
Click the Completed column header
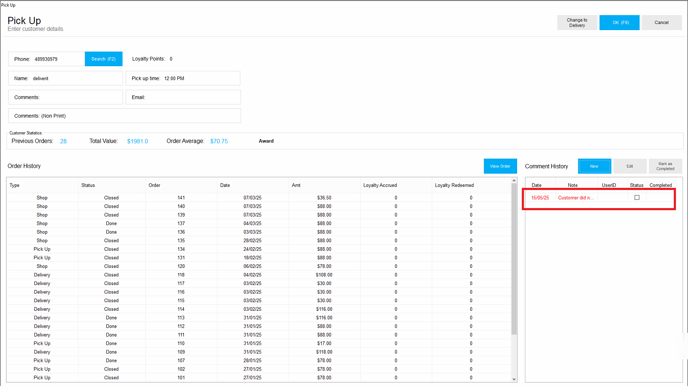pos(661,185)
